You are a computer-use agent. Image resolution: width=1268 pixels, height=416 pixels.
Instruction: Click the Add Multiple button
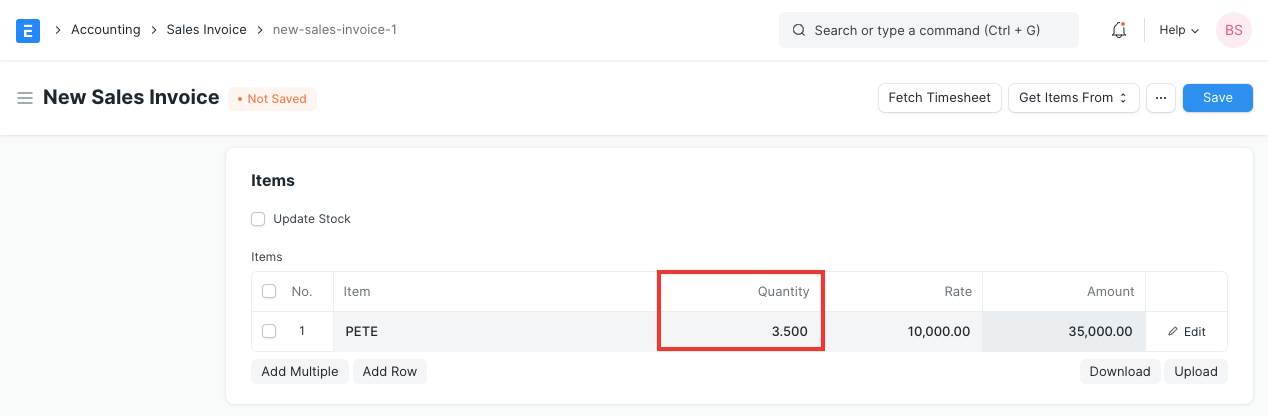pyautogui.click(x=299, y=372)
